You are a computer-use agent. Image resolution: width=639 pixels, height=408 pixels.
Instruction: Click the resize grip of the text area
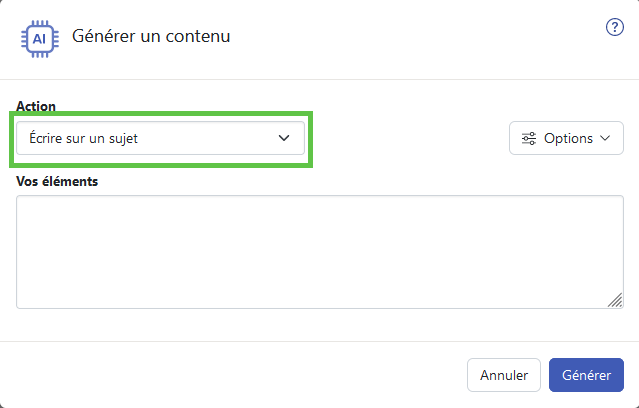pyautogui.click(x=615, y=300)
